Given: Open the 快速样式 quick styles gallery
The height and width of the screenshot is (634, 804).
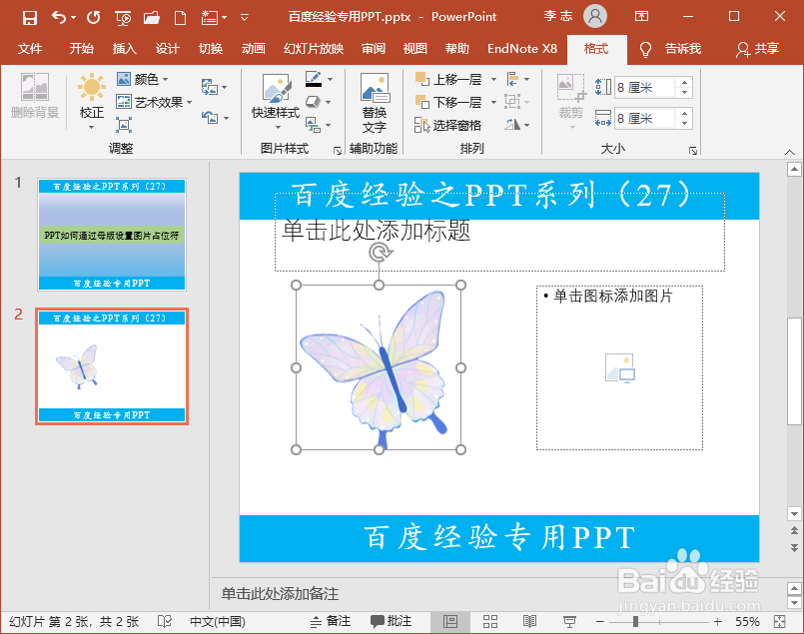Looking at the screenshot, I should tap(275, 102).
